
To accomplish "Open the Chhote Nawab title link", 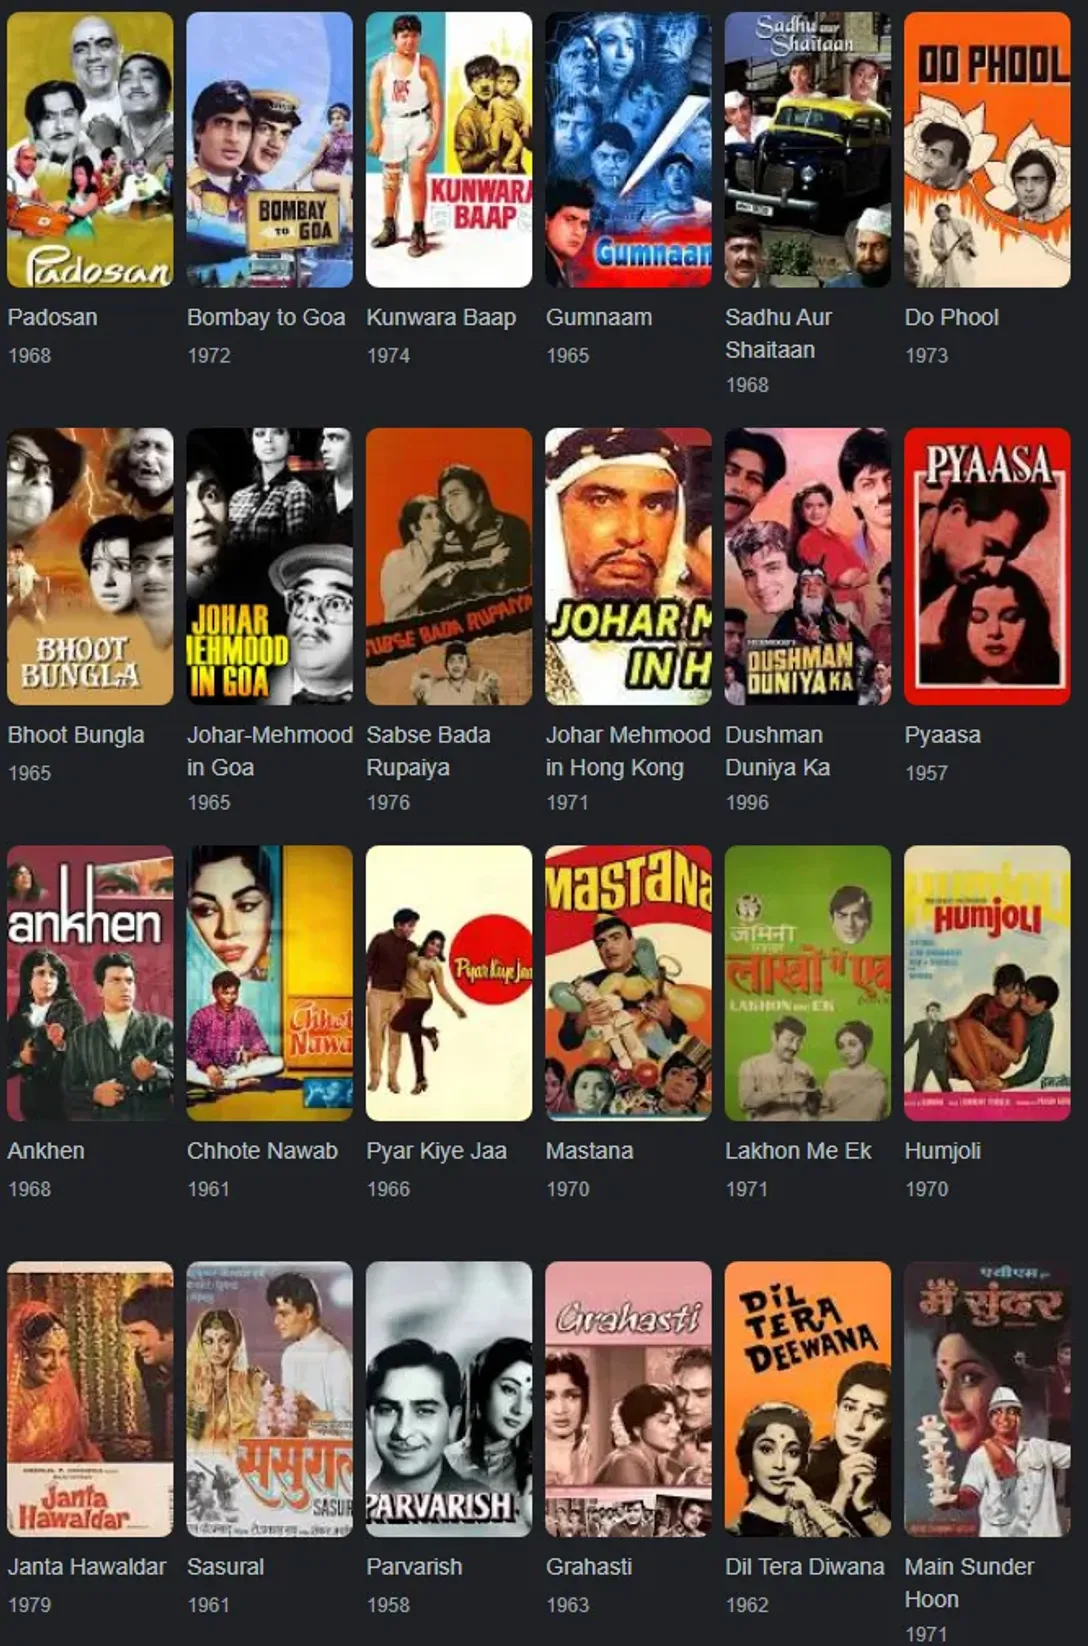I will (262, 1151).
